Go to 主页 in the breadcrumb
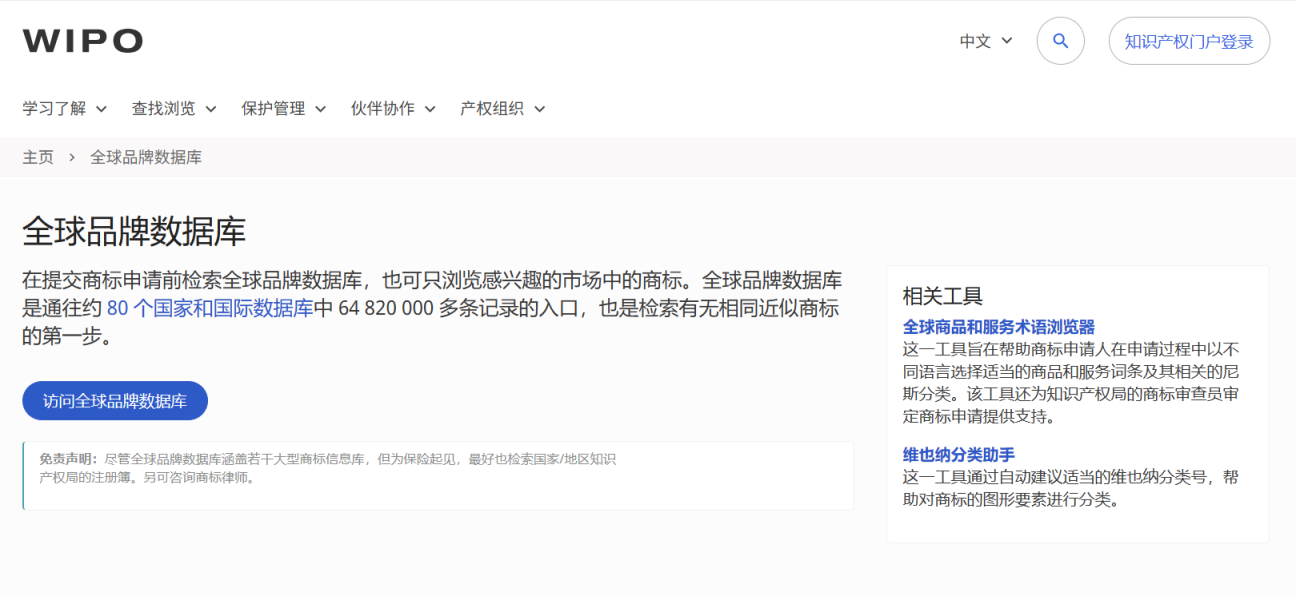 (38, 157)
